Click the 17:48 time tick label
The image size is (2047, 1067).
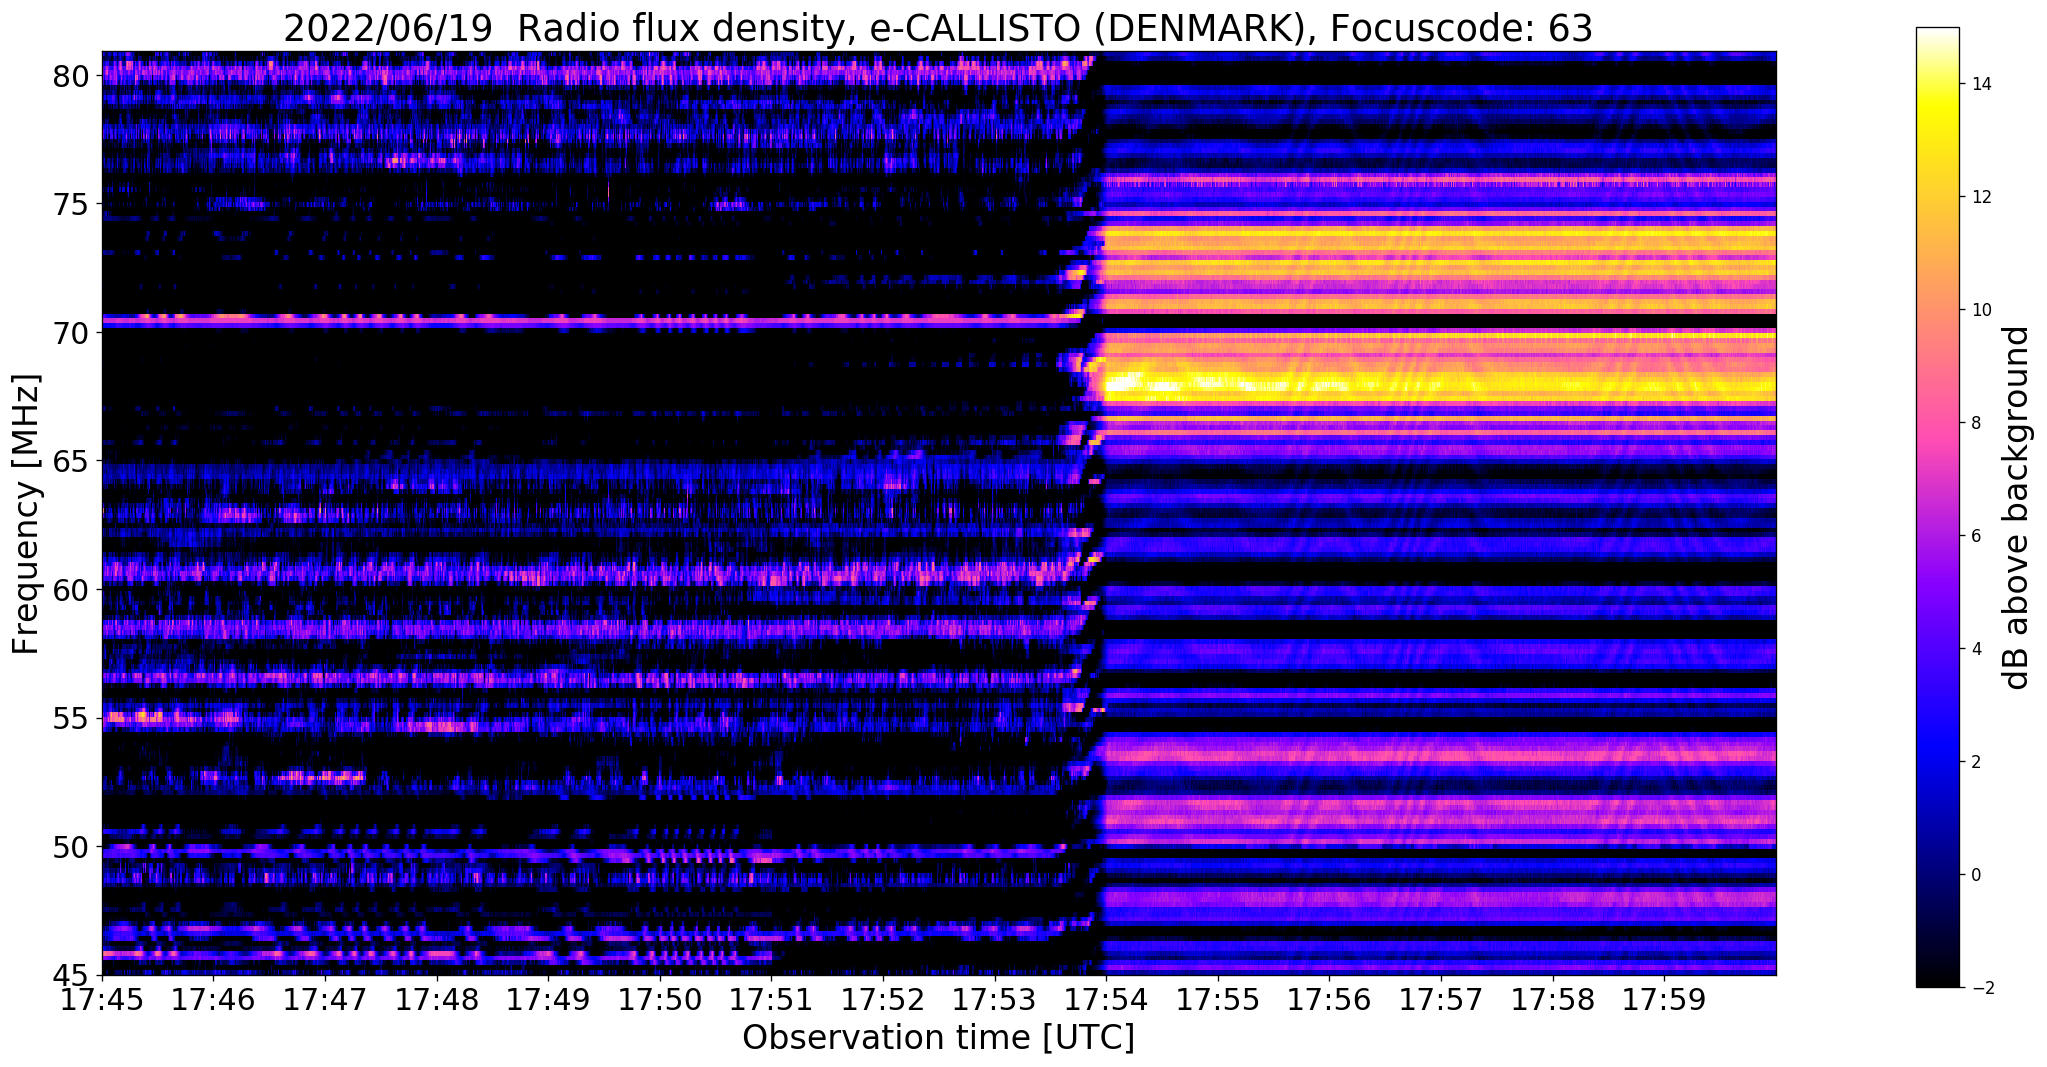[436, 1001]
